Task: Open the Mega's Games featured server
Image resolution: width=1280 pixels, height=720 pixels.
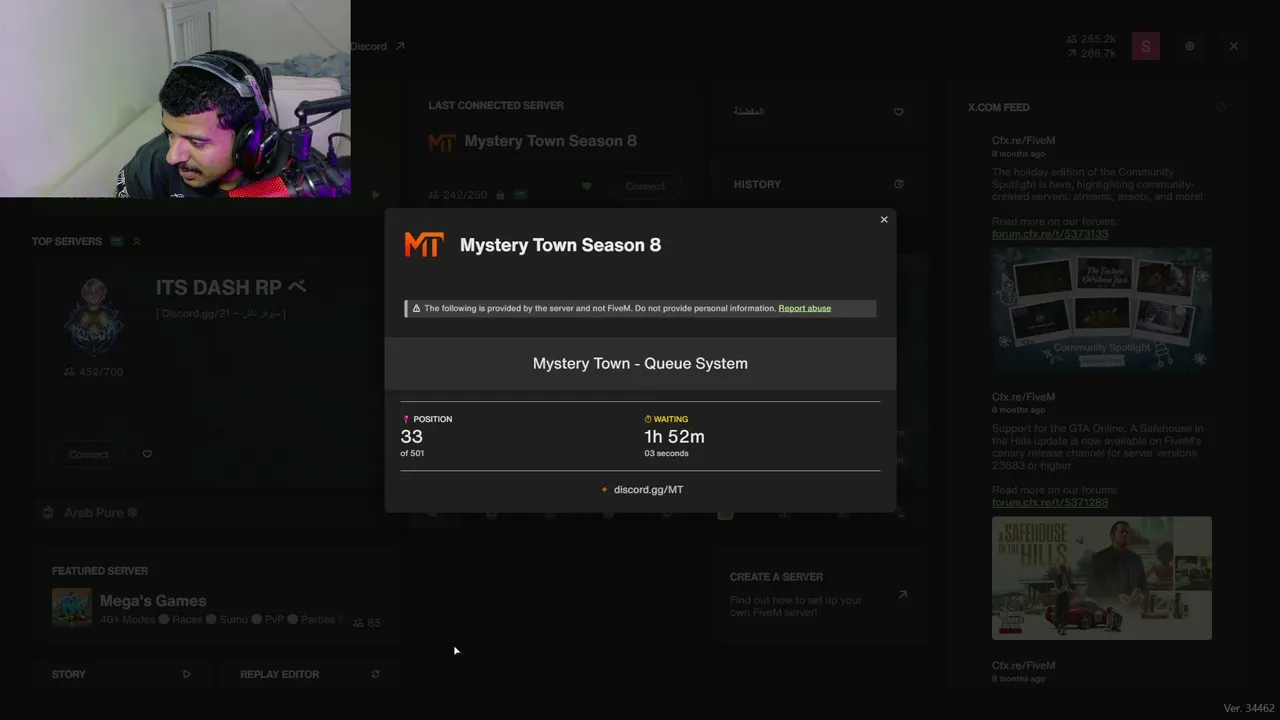Action: [x=153, y=601]
